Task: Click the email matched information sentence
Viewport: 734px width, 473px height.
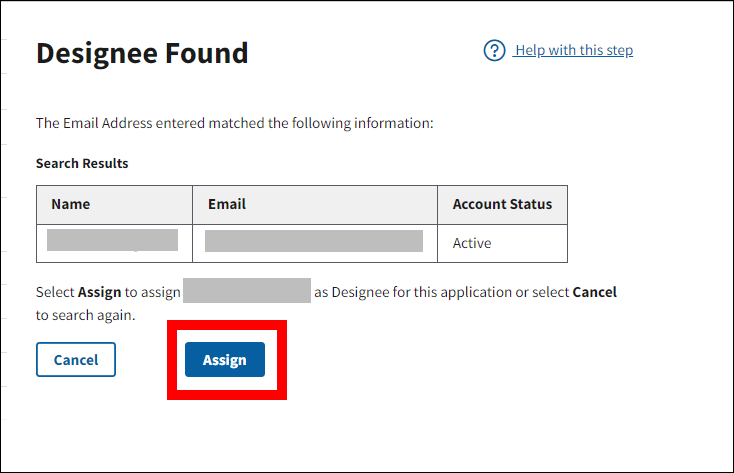Action: [234, 124]
